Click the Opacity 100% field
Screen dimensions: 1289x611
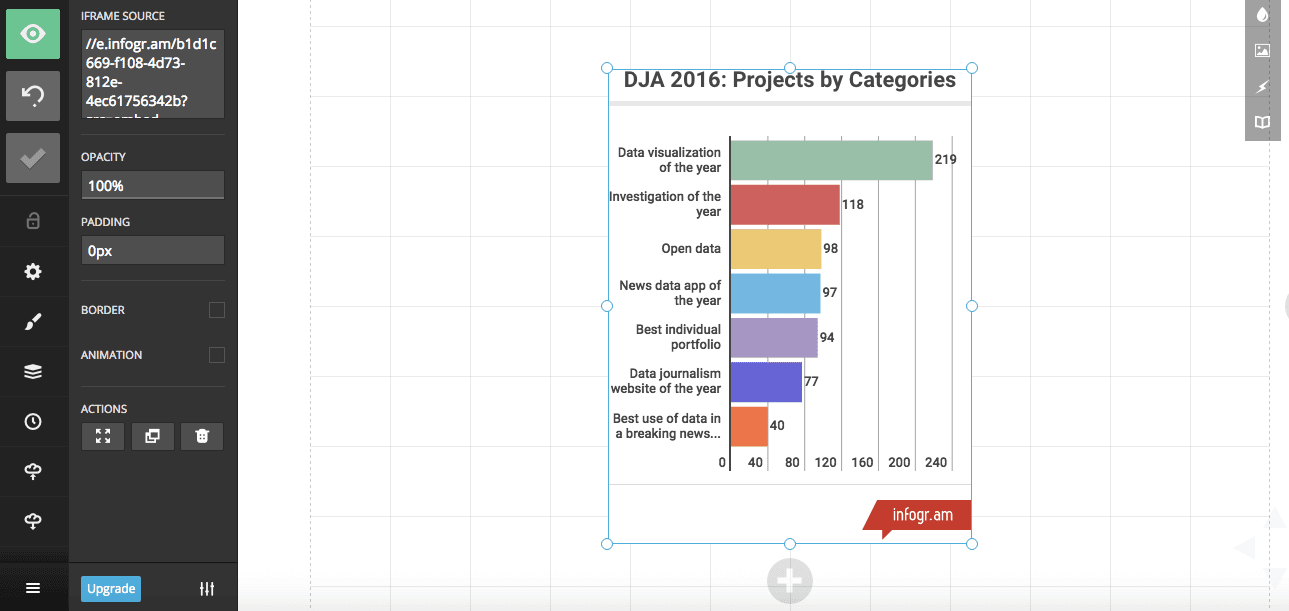pyautogui.click(x=153, y=185)
